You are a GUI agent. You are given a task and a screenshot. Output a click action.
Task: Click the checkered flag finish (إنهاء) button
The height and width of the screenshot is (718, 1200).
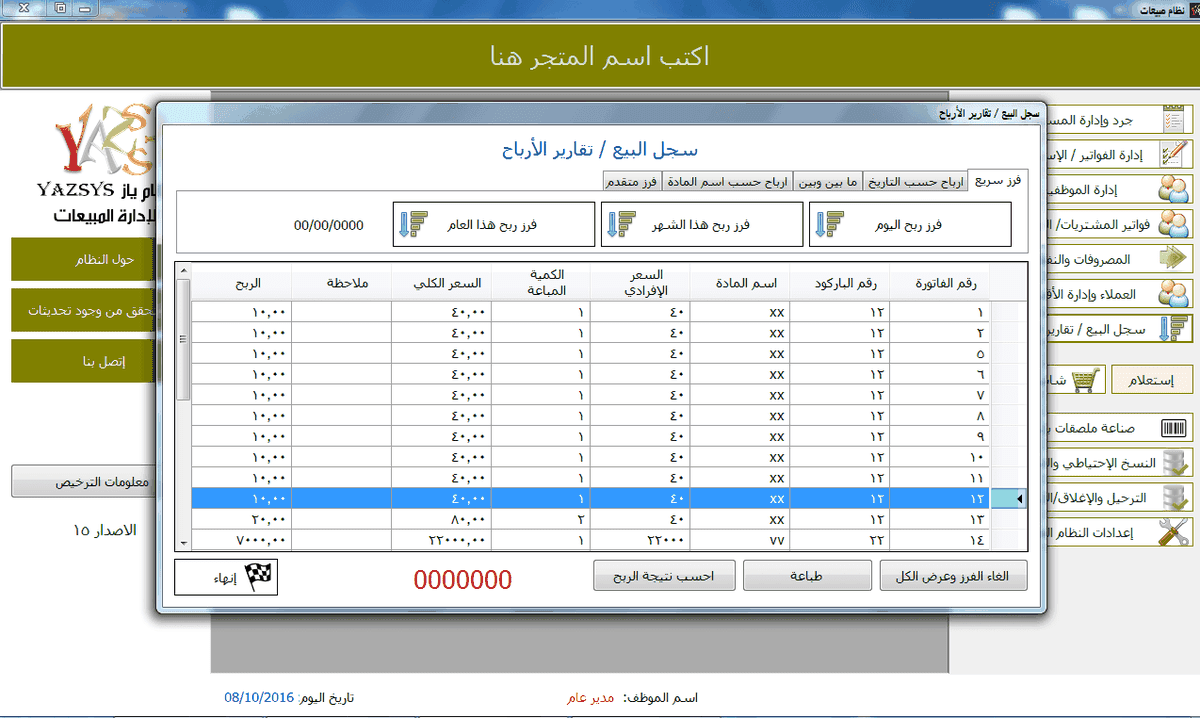[227, 577]
